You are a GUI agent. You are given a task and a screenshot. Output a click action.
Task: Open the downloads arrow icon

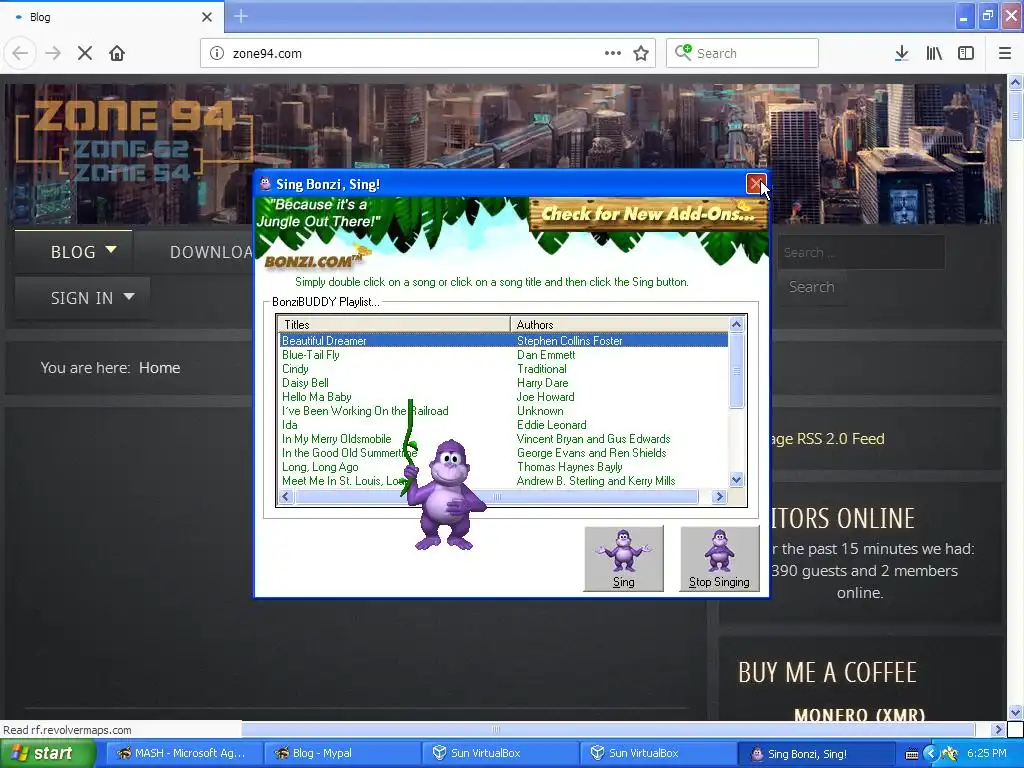902,54
